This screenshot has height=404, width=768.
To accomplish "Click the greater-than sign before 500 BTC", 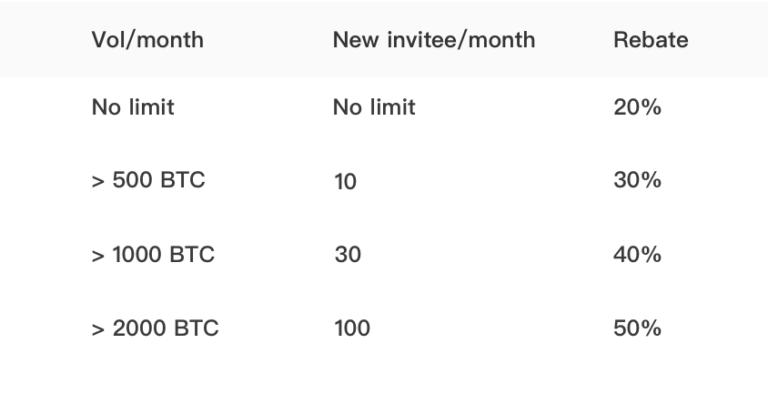I will (98, 182).
